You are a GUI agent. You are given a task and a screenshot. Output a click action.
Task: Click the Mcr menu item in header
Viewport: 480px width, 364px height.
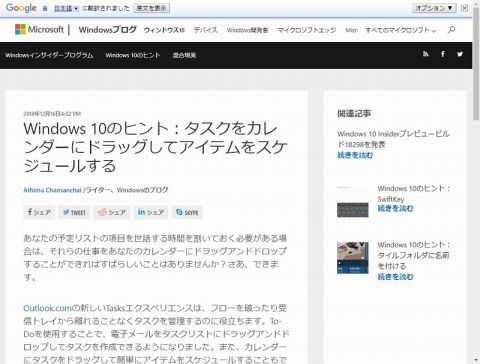[x=351, y=30]
